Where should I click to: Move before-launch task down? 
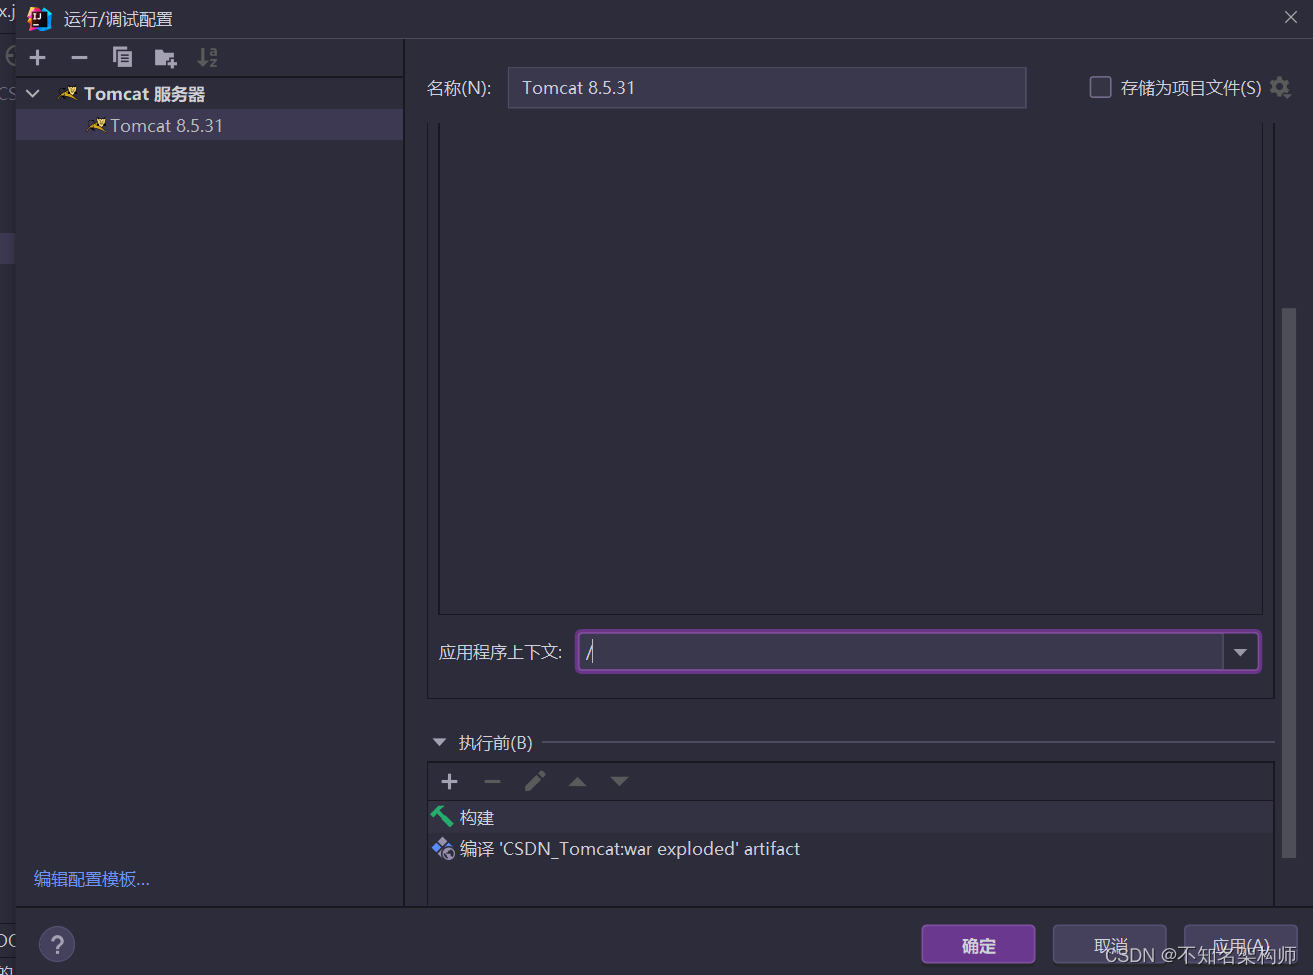pos(619,782)
